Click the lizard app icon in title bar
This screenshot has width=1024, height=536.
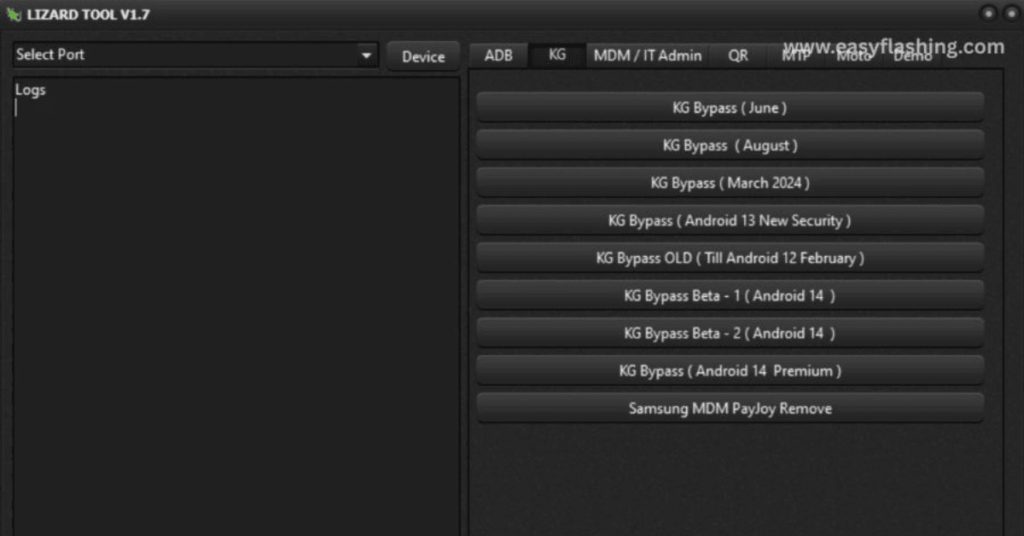click(x=14, y=14)
